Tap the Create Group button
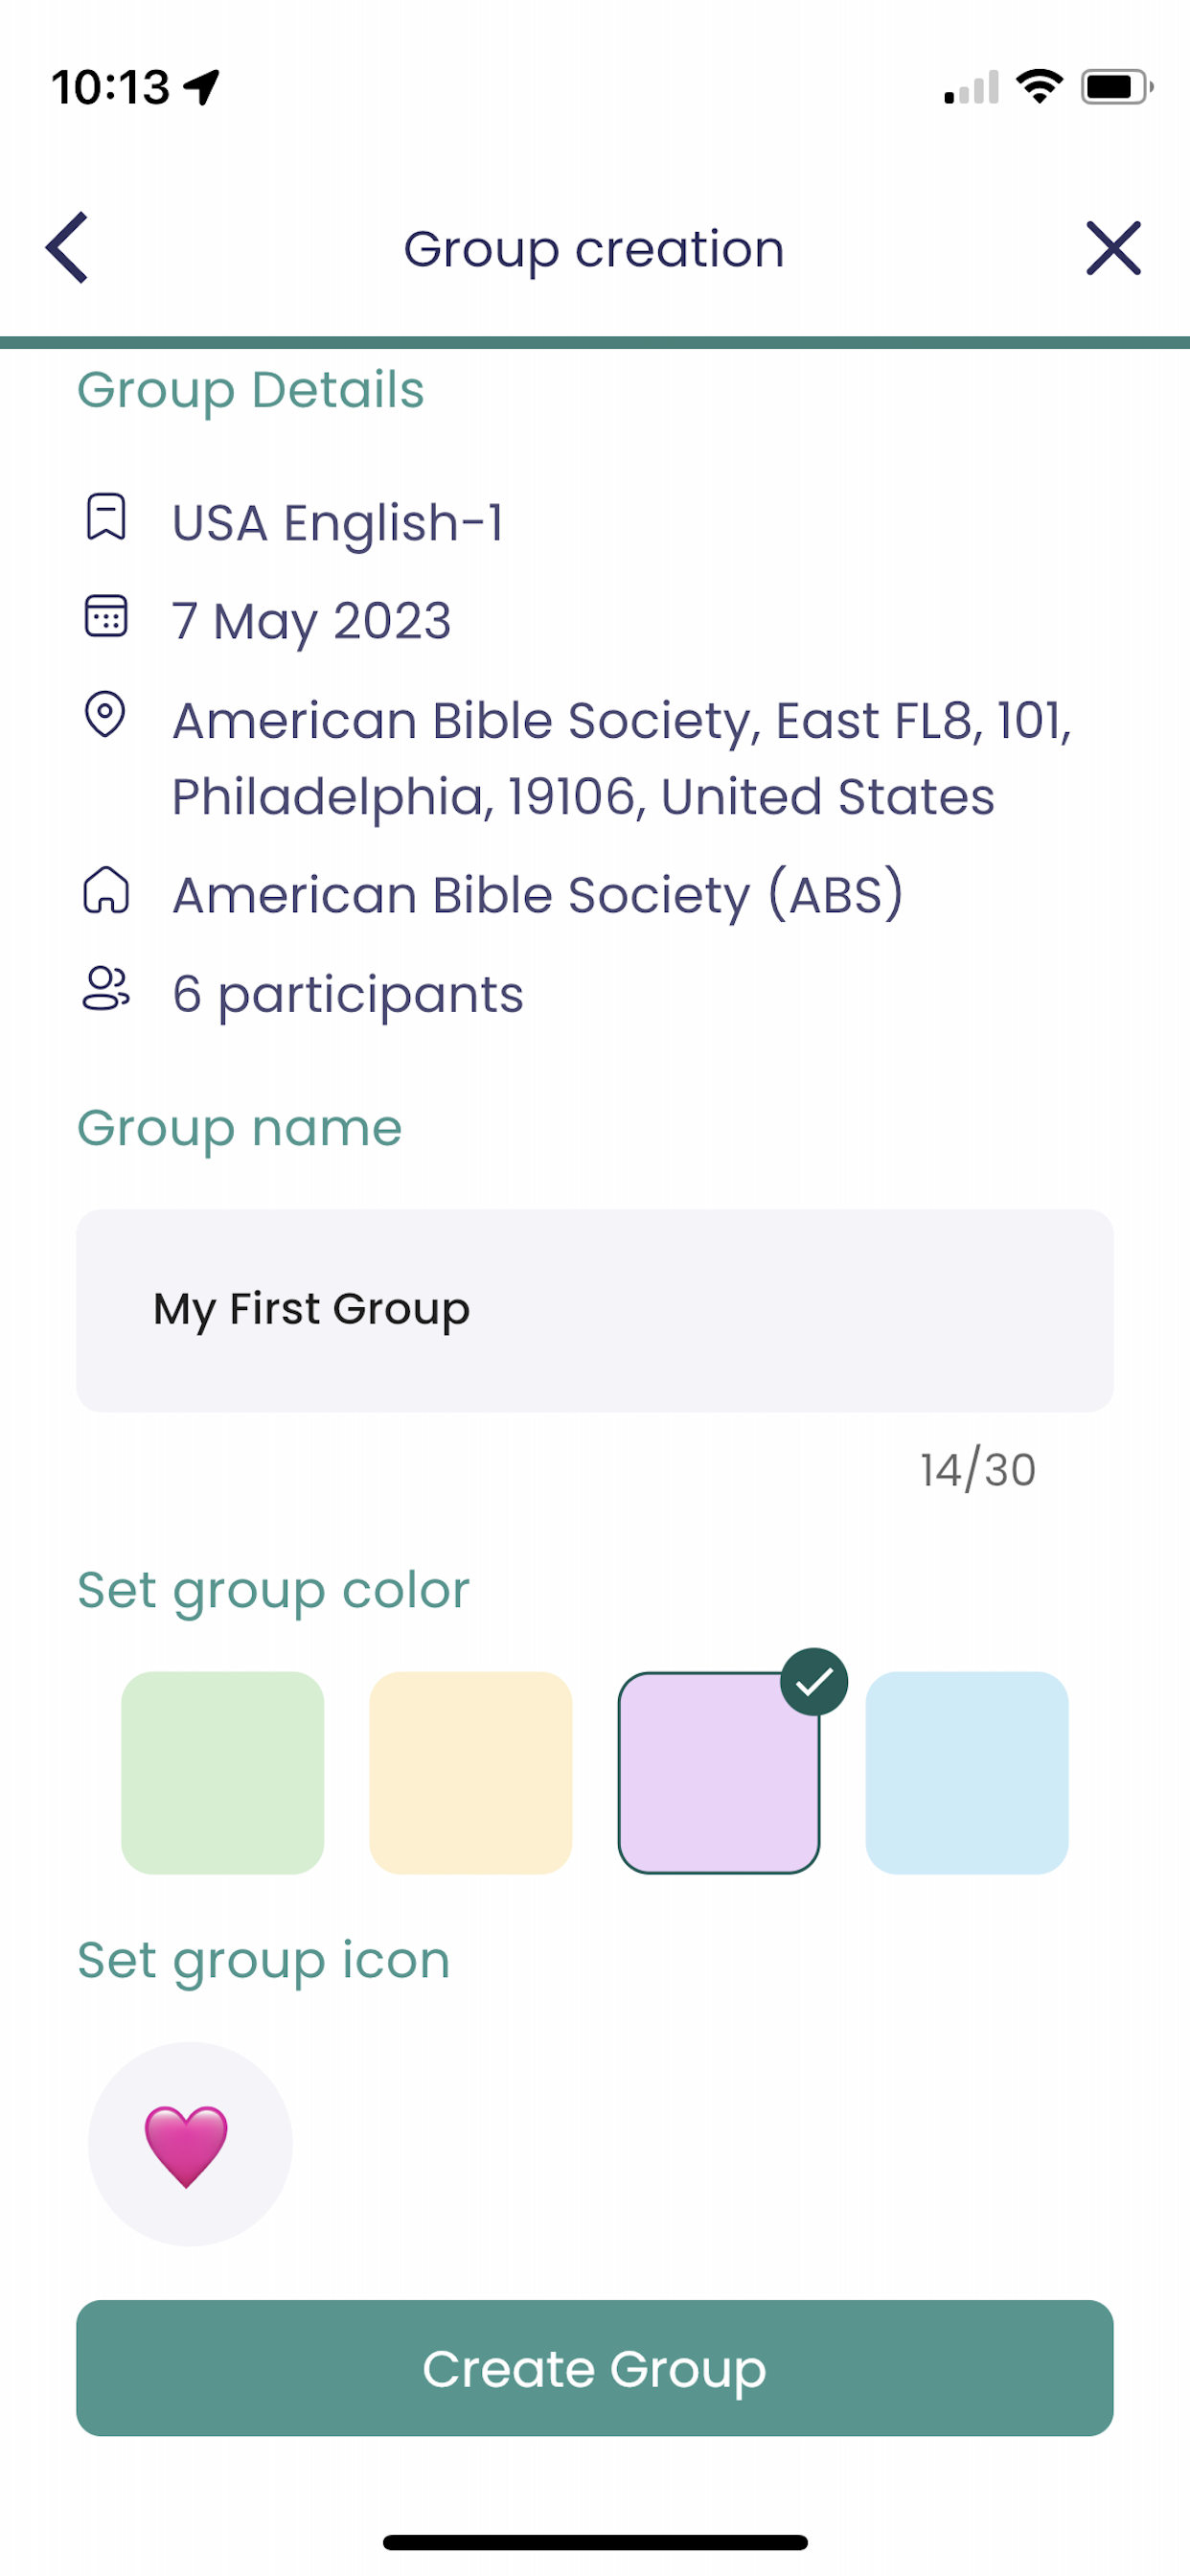This screenshot has width=1190, height=2576. pos(595,2368)
